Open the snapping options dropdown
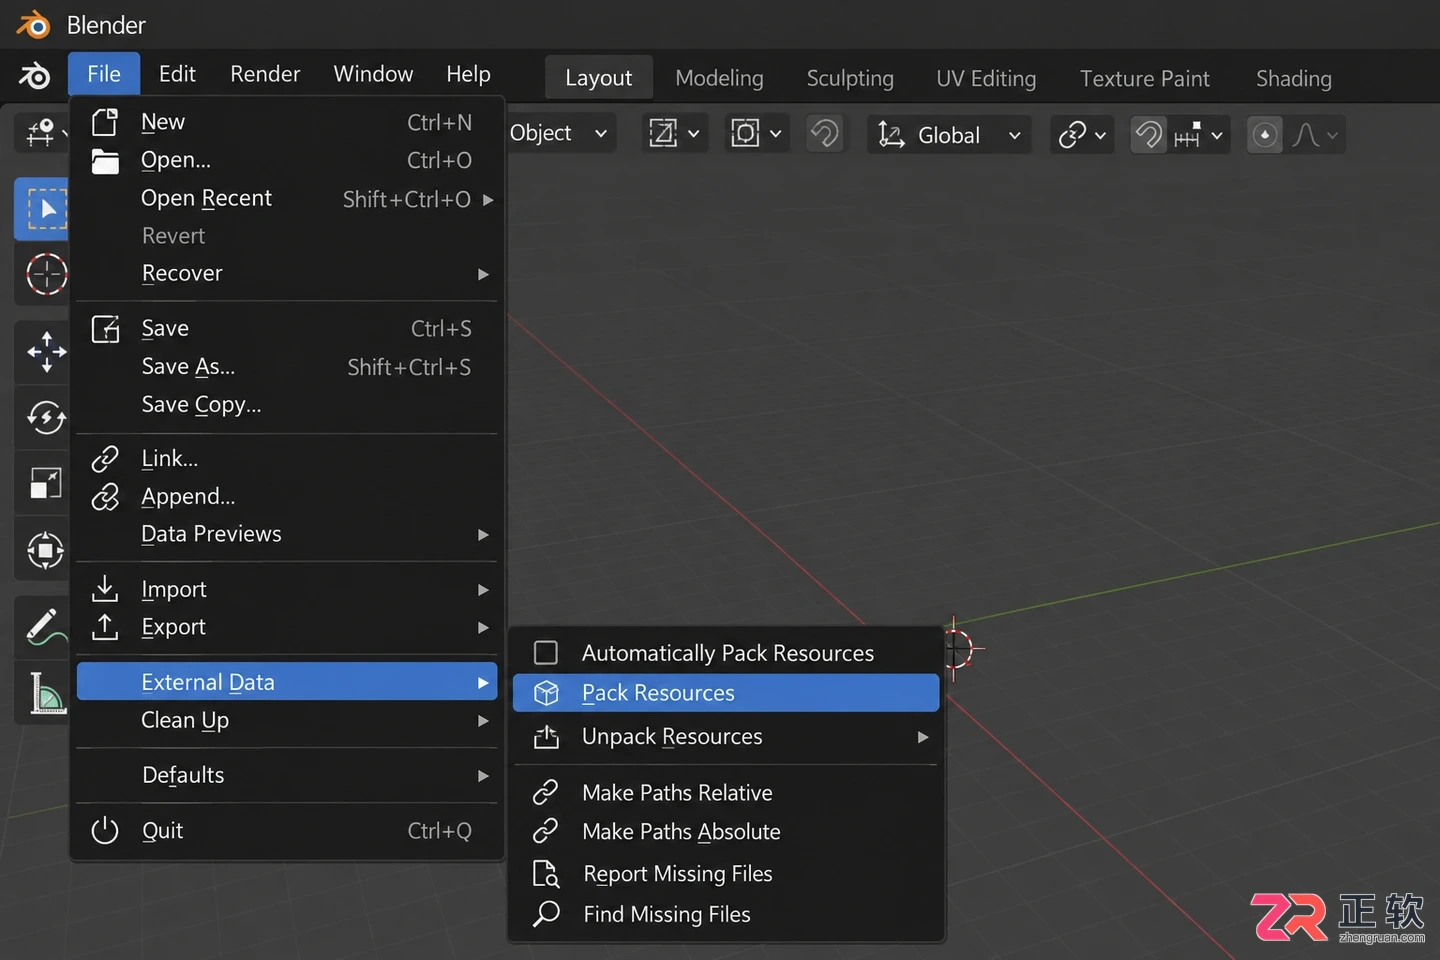1440x960 pixels. coord(1200,135)
